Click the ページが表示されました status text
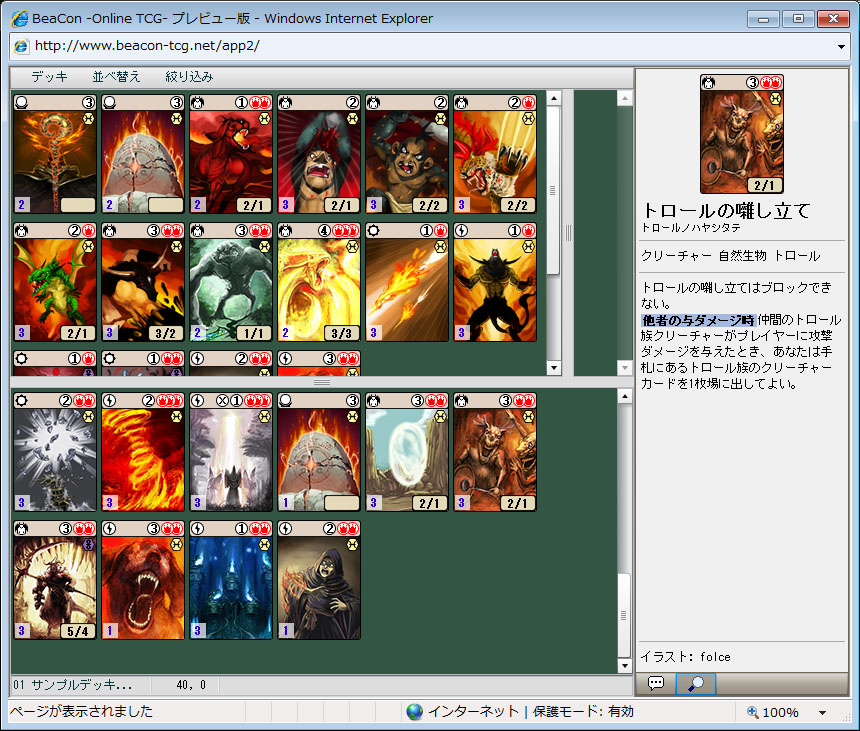860x731 pixels. (81, 711)
